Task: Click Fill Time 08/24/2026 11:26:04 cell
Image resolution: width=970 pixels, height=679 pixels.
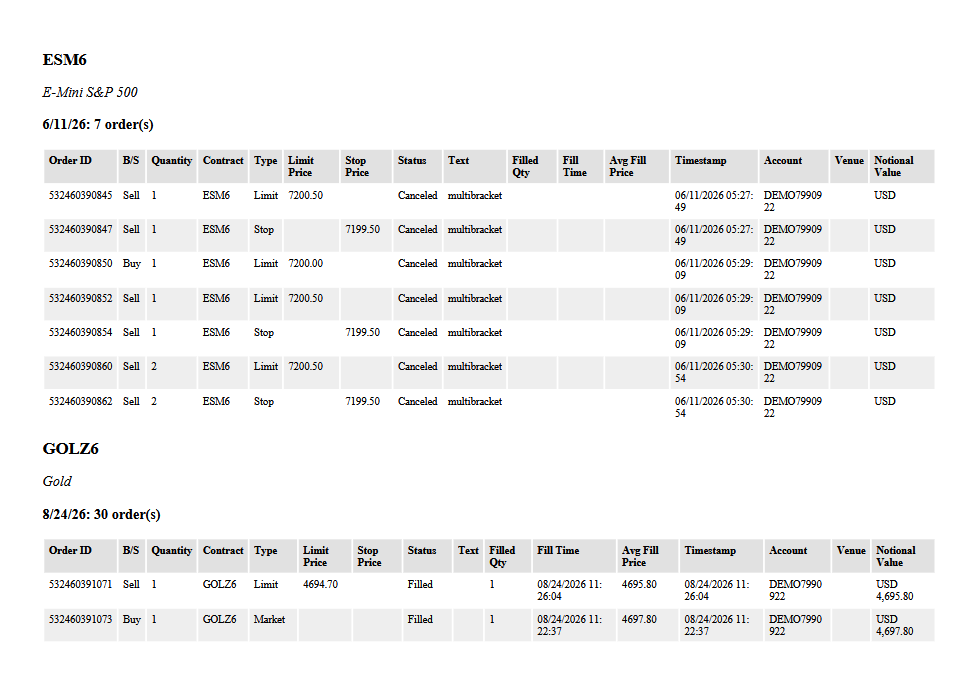Action: pyautogui.click(x=569, y=591)
